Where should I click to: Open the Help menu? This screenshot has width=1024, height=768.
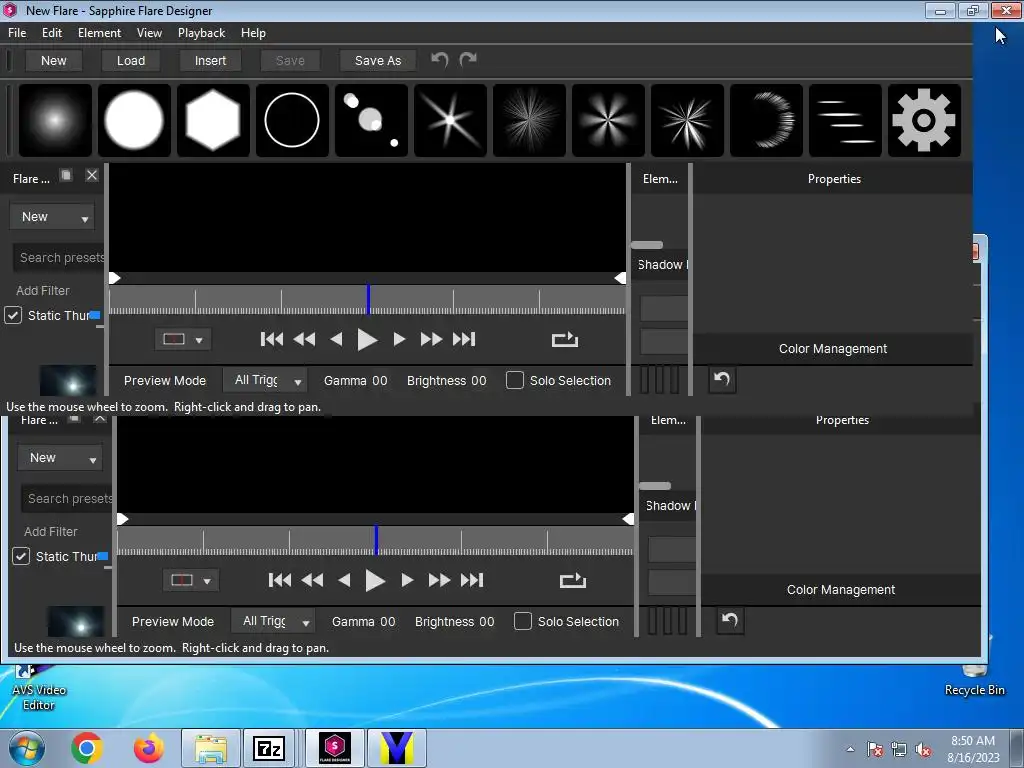(x=253, y=33)
